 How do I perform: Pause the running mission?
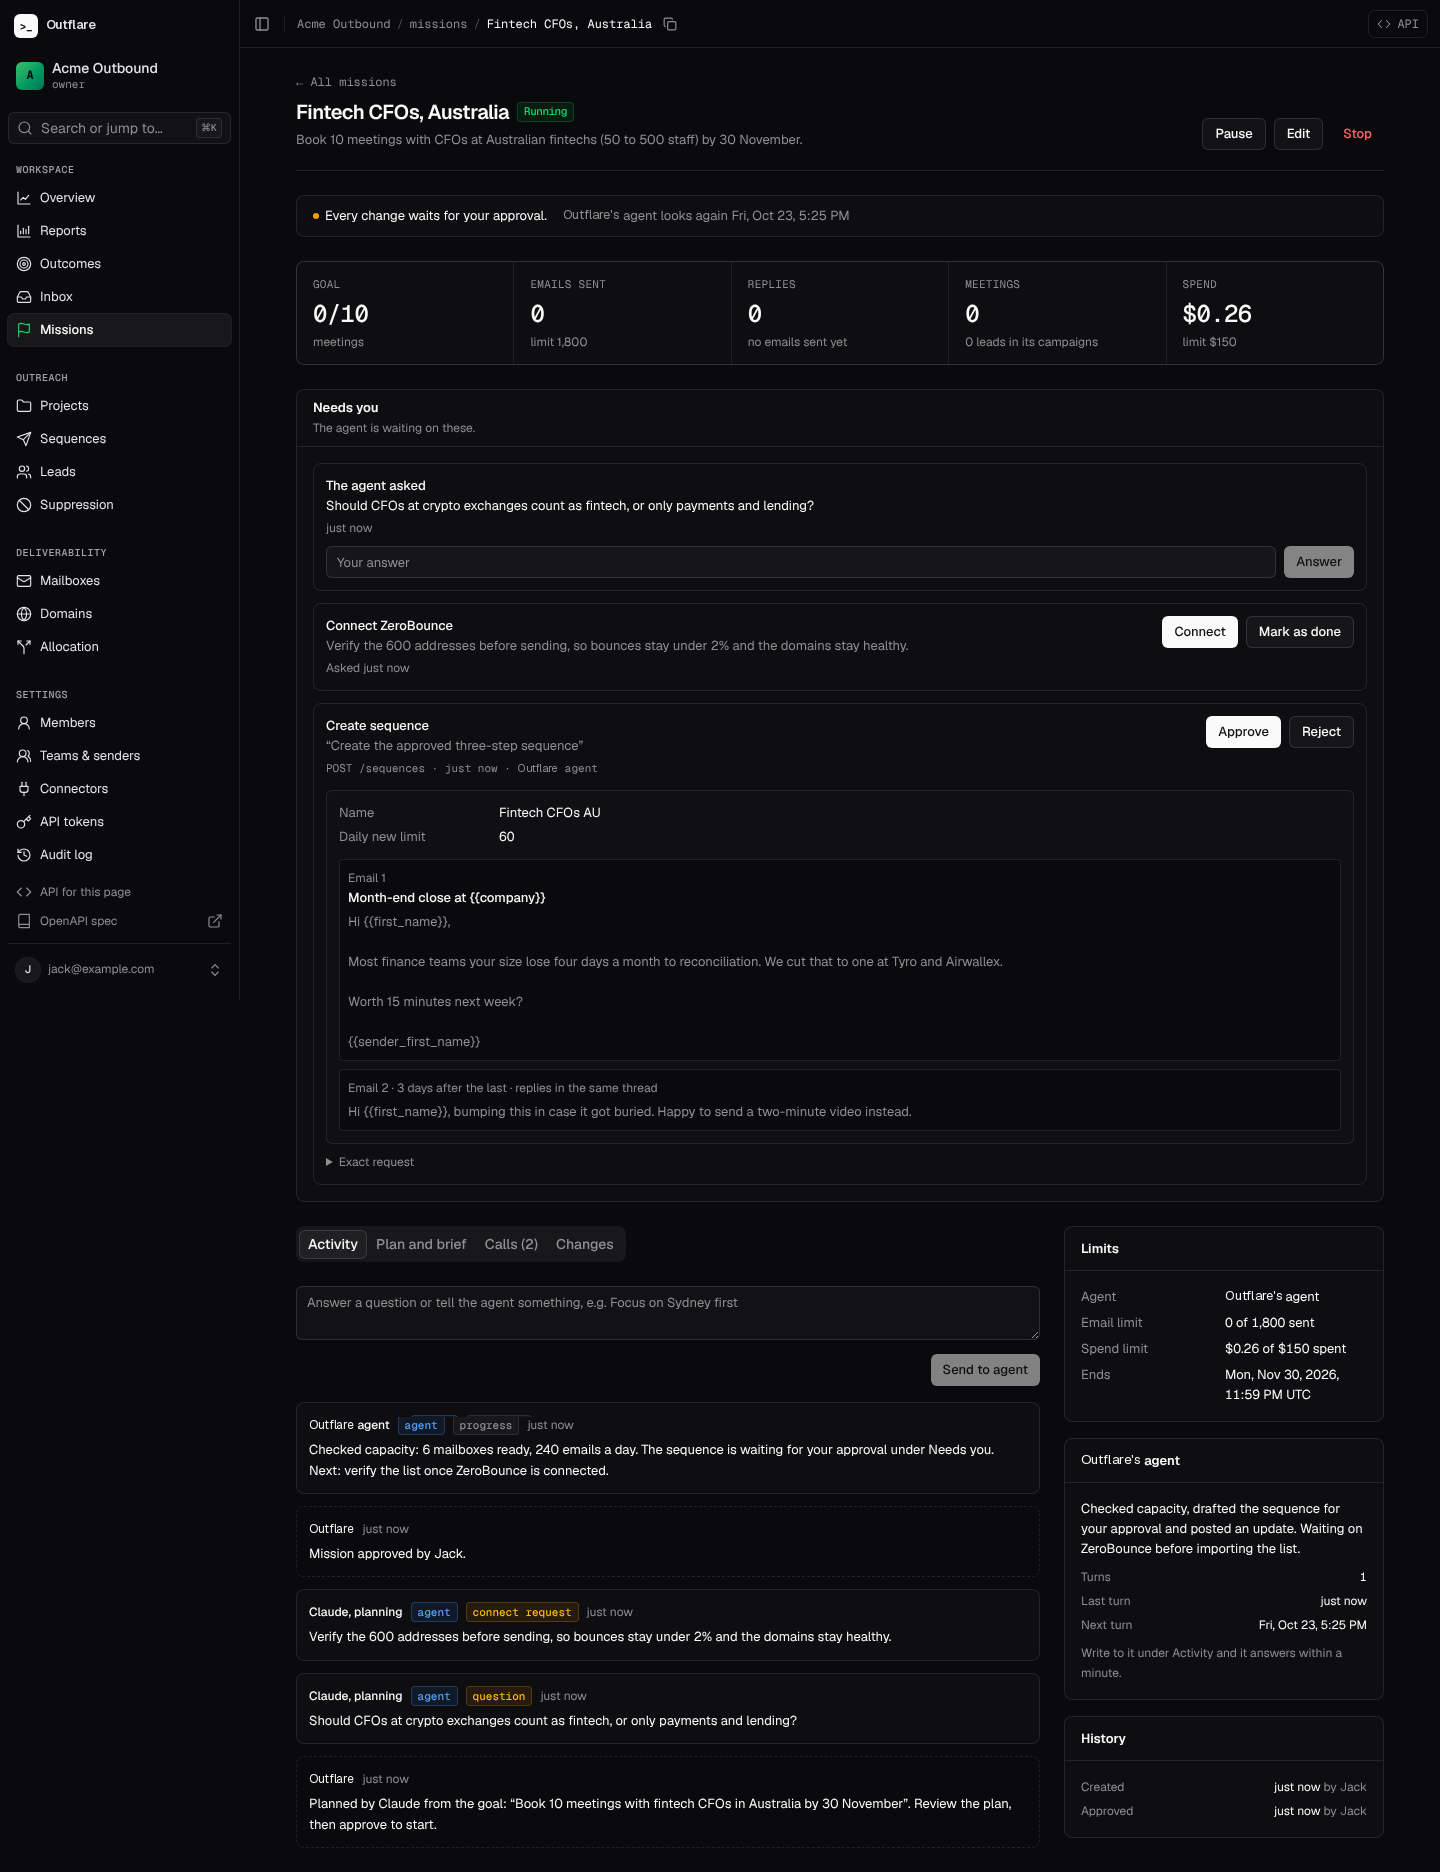click(x=1234, y=134)
